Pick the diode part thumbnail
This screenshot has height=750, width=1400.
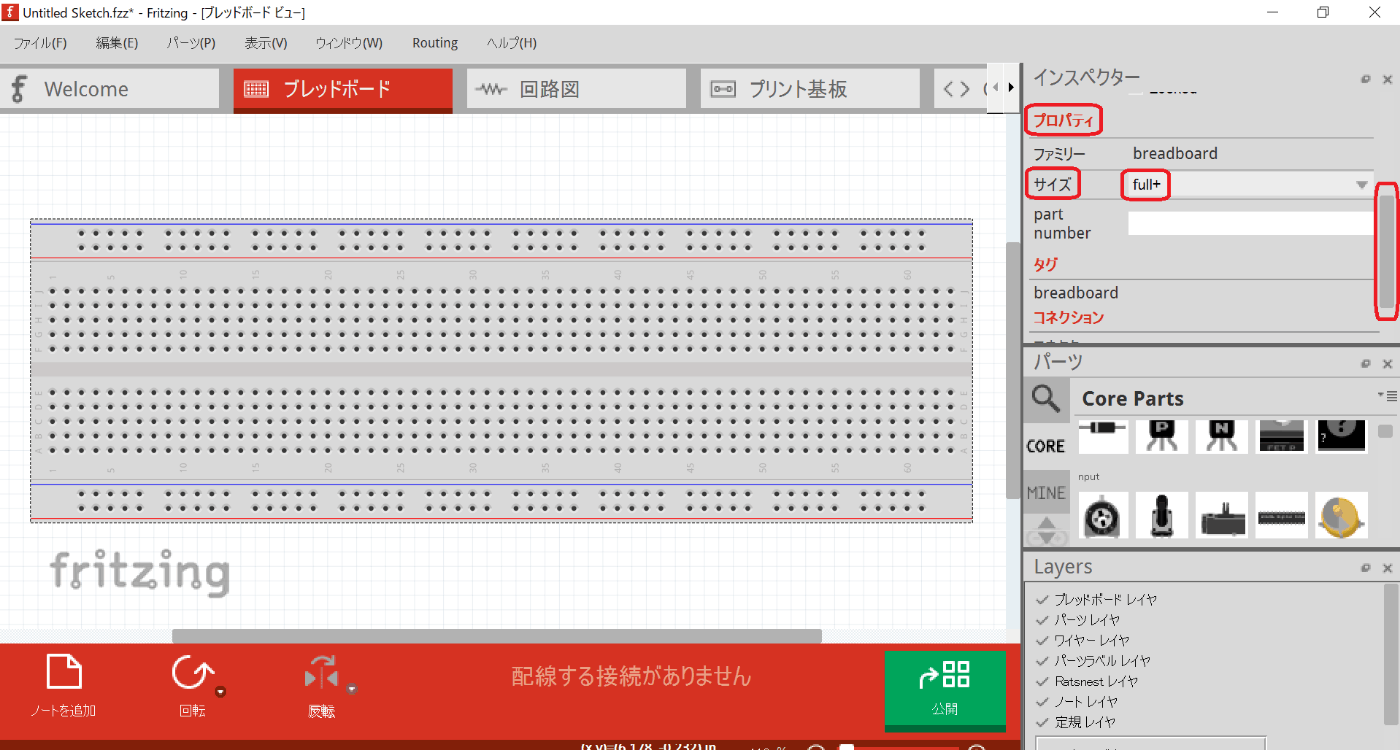coord(1104,436)
